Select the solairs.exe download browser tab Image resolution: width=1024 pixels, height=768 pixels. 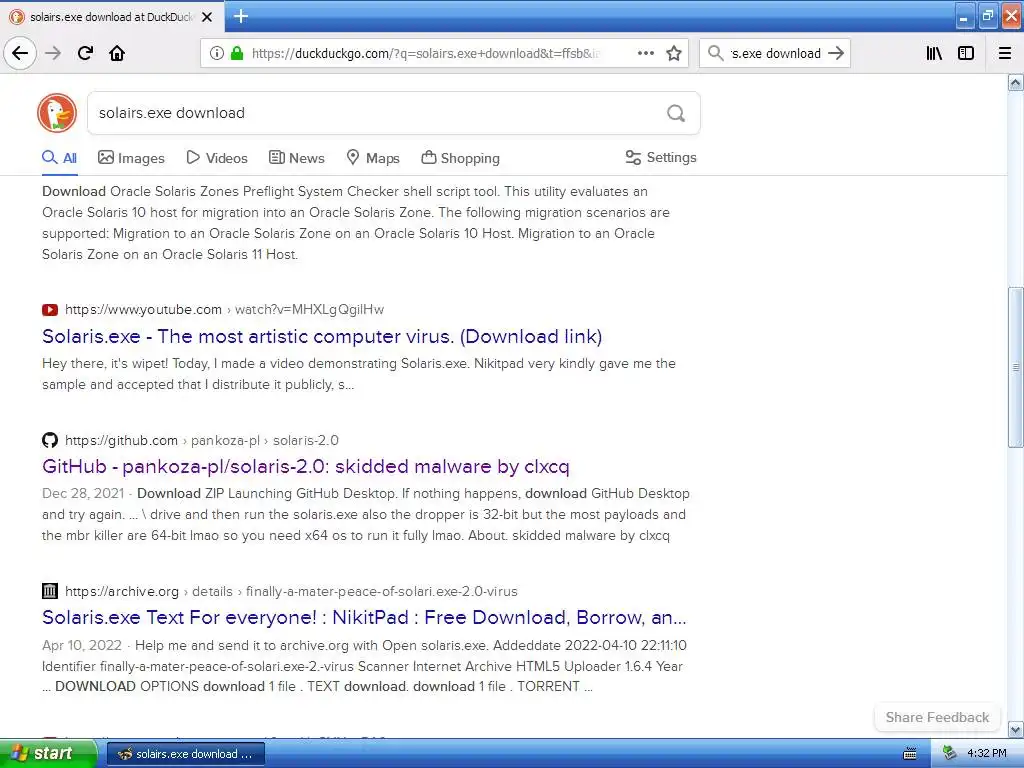tap(111, 17)
